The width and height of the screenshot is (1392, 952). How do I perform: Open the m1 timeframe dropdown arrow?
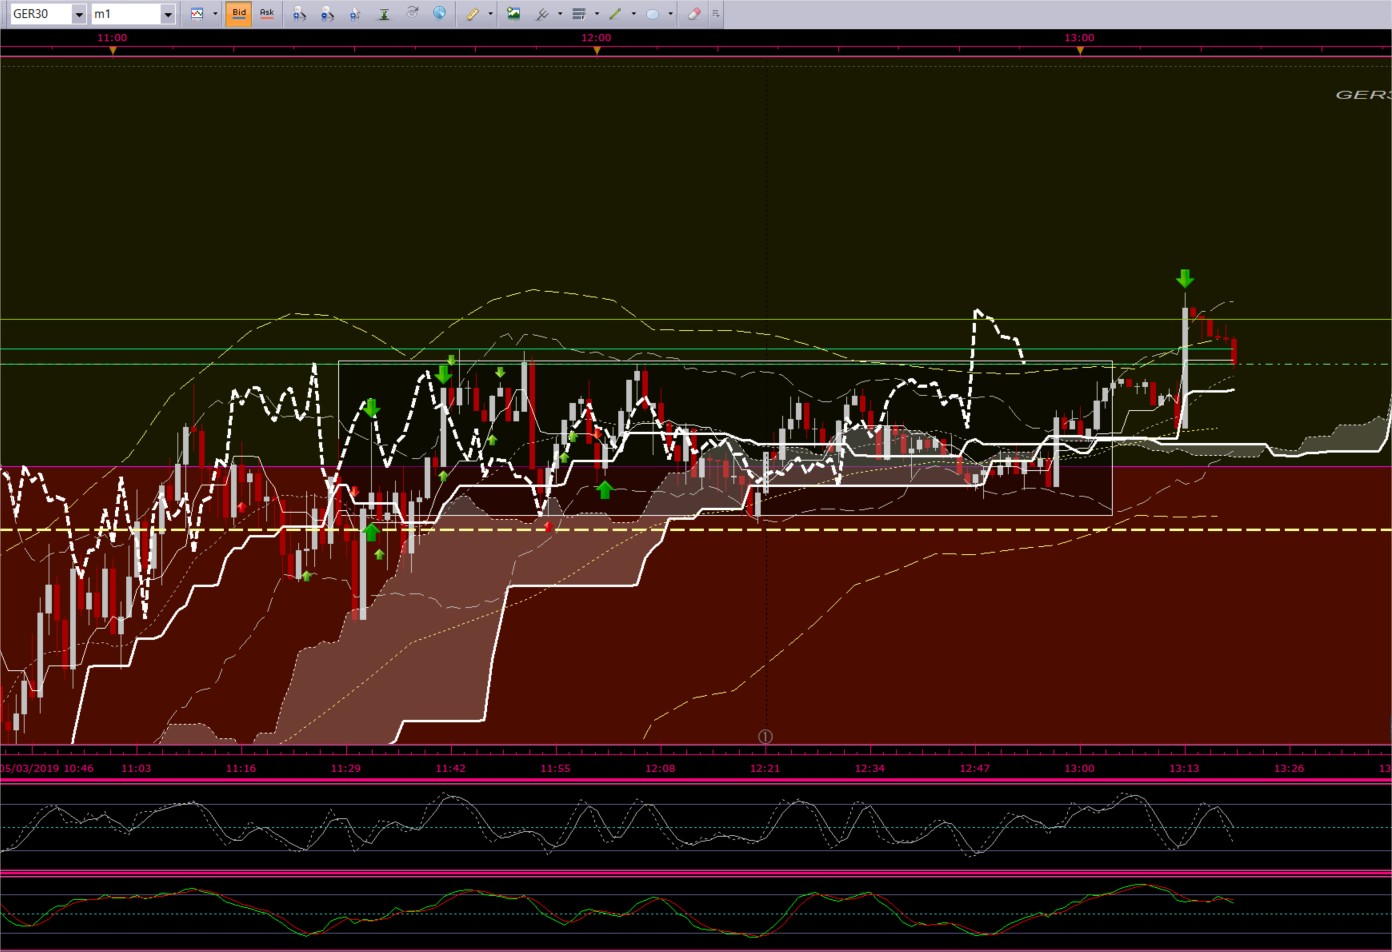168,14
